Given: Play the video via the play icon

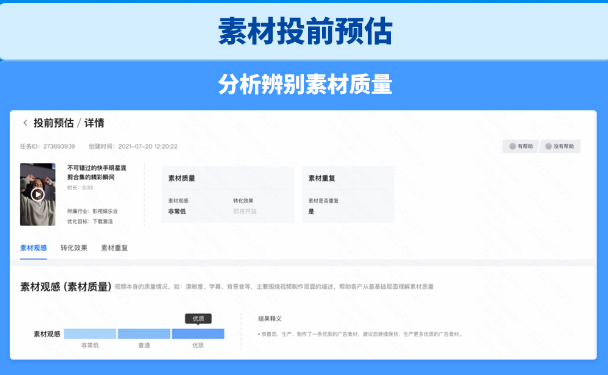Looking at the screenshot, I should pos(38,194).
